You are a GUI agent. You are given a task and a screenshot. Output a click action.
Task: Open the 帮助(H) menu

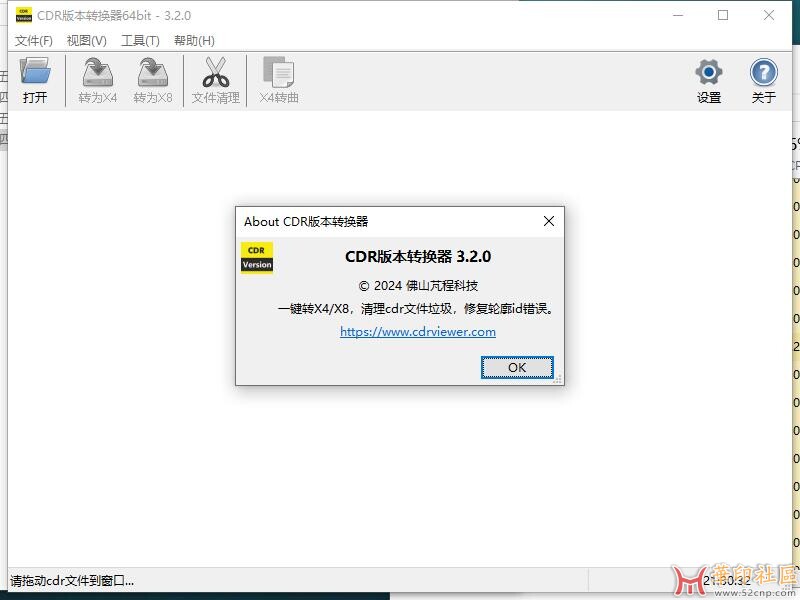pyautogui.click(x=194, y=40)
